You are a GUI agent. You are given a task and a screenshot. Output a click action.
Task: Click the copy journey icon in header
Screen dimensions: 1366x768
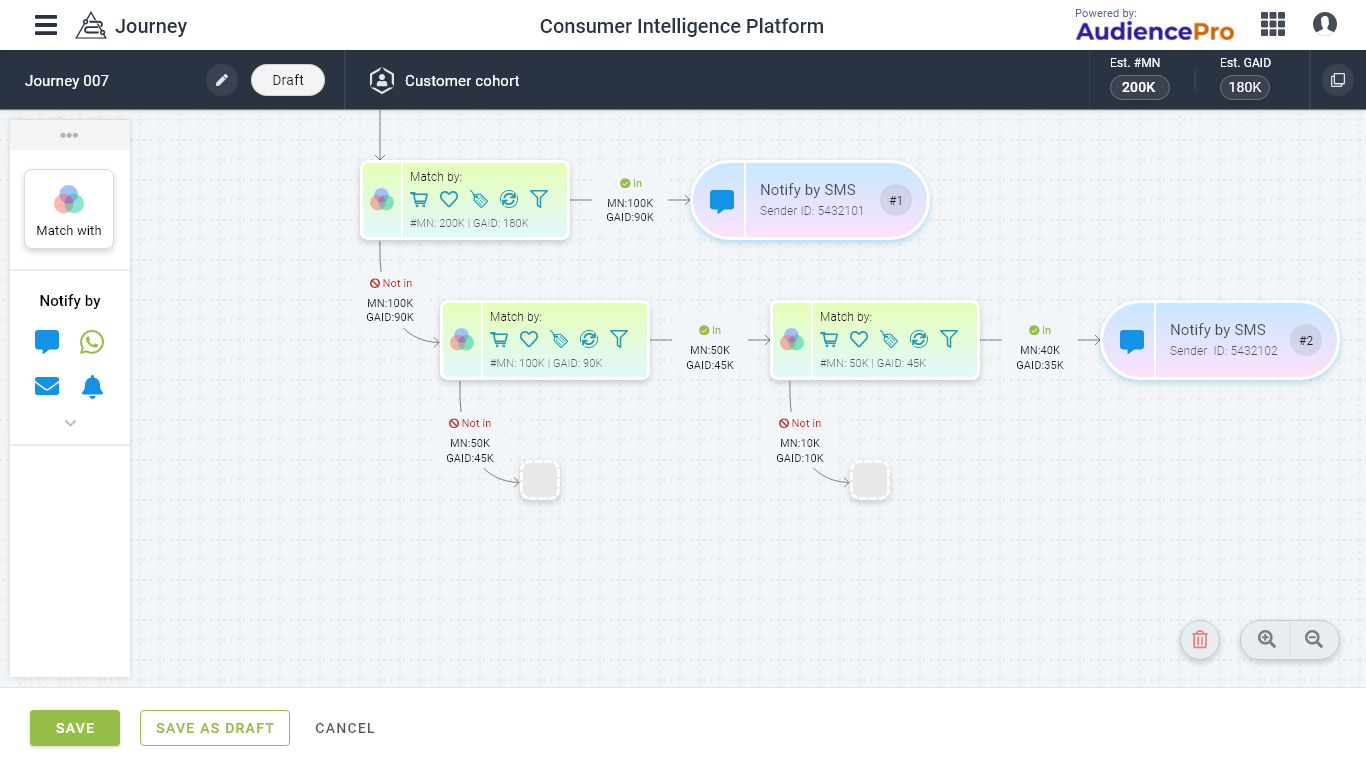pos(1337,80)
